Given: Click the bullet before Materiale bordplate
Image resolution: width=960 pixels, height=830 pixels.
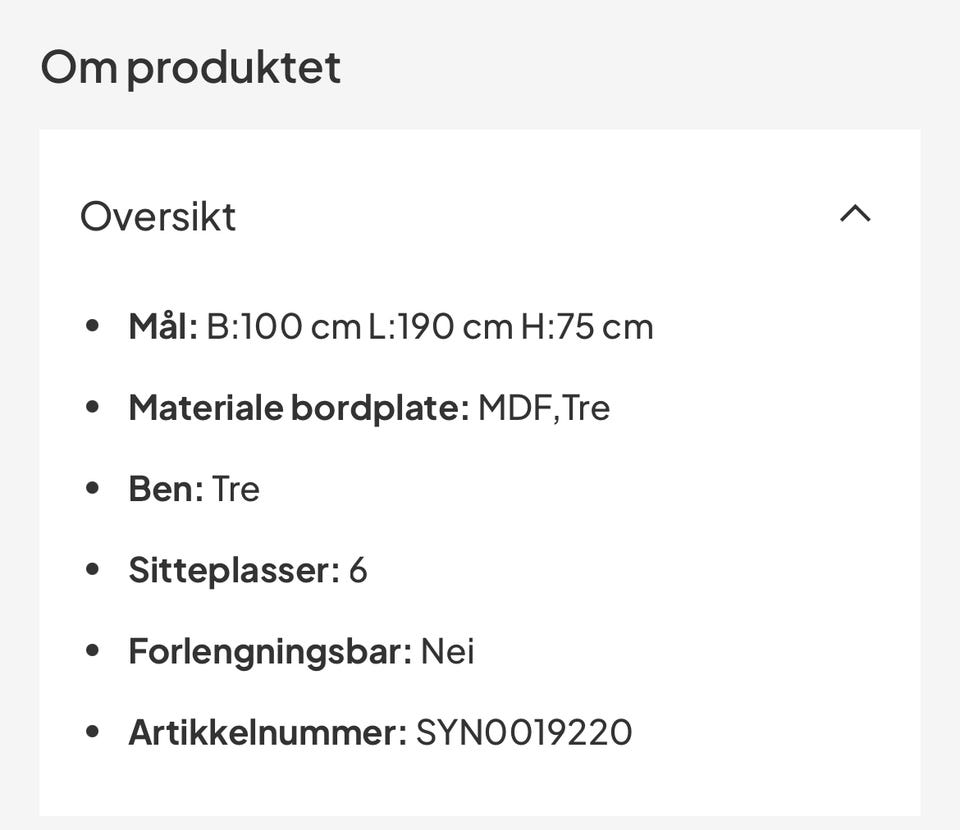Looking at the screenshot, I should (x=93, y=407).
